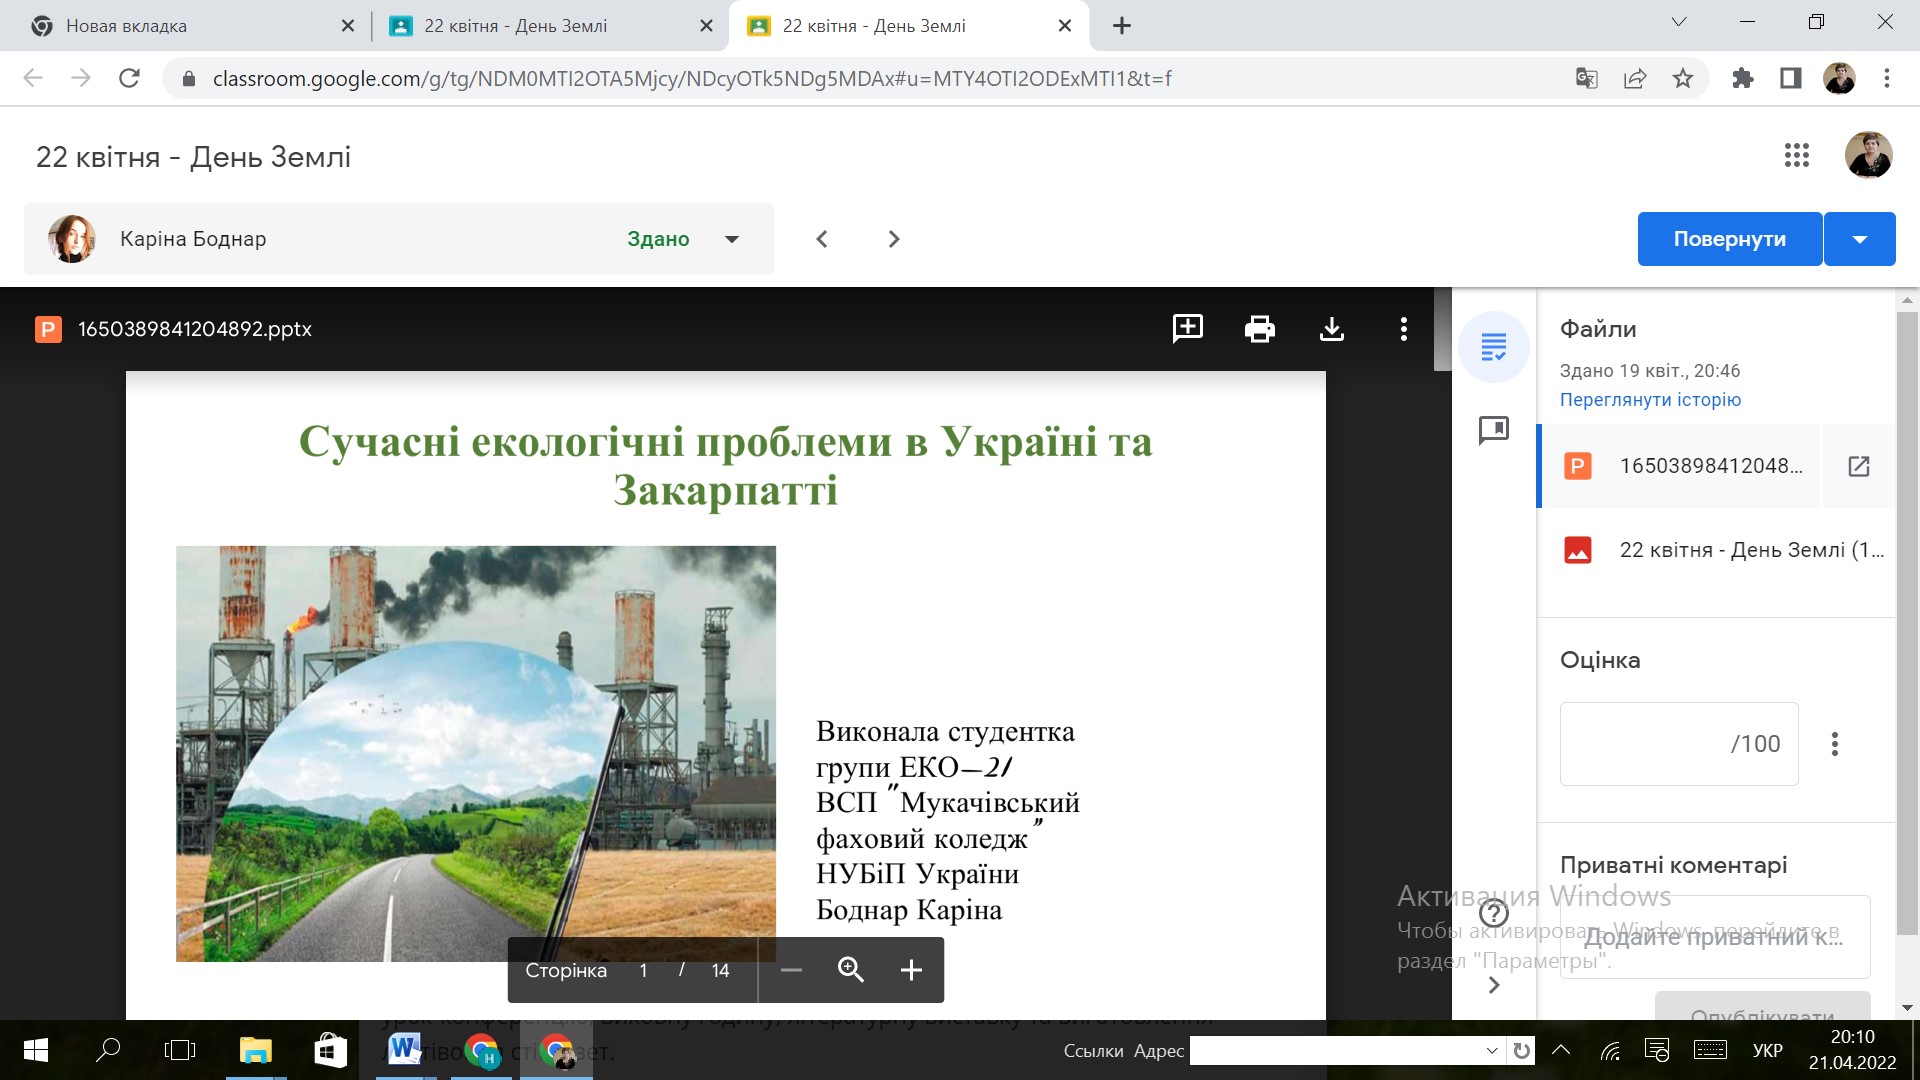Close the Новая вкладка tab
This screenshot has width=1920, height=1080.
pyautogui.click(x=347, y=26)
